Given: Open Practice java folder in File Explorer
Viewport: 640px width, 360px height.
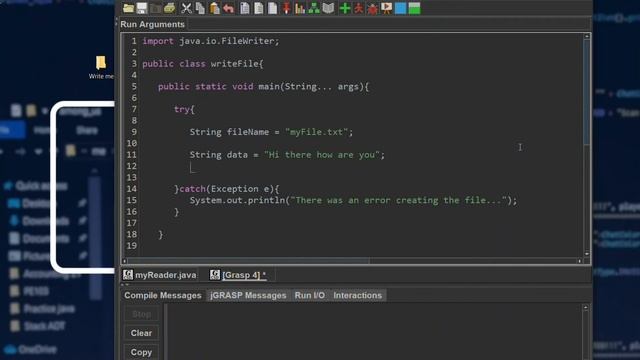Looking at the screenshot, I should pyautogui.click(x=43, y=309).
